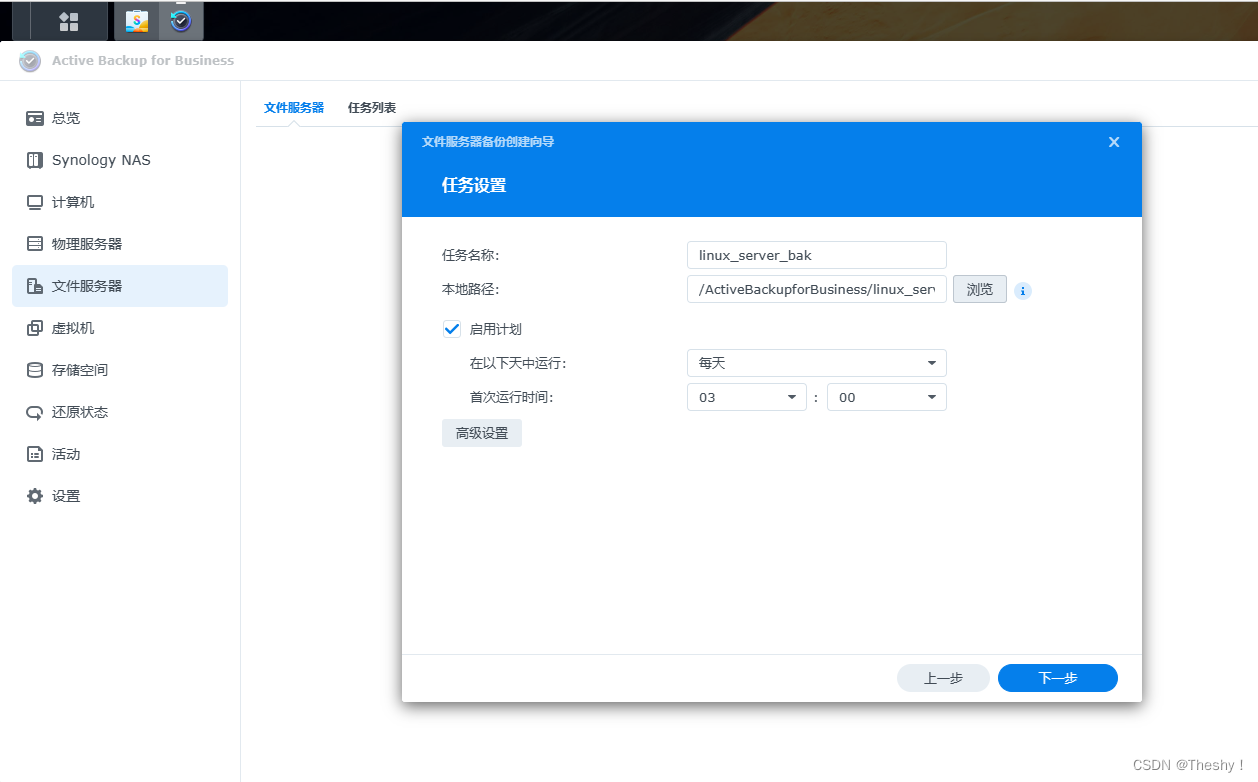Open the DSM main menu grid icon
The height and width of the screenshot is (782, 1258).
pos(69,21)
